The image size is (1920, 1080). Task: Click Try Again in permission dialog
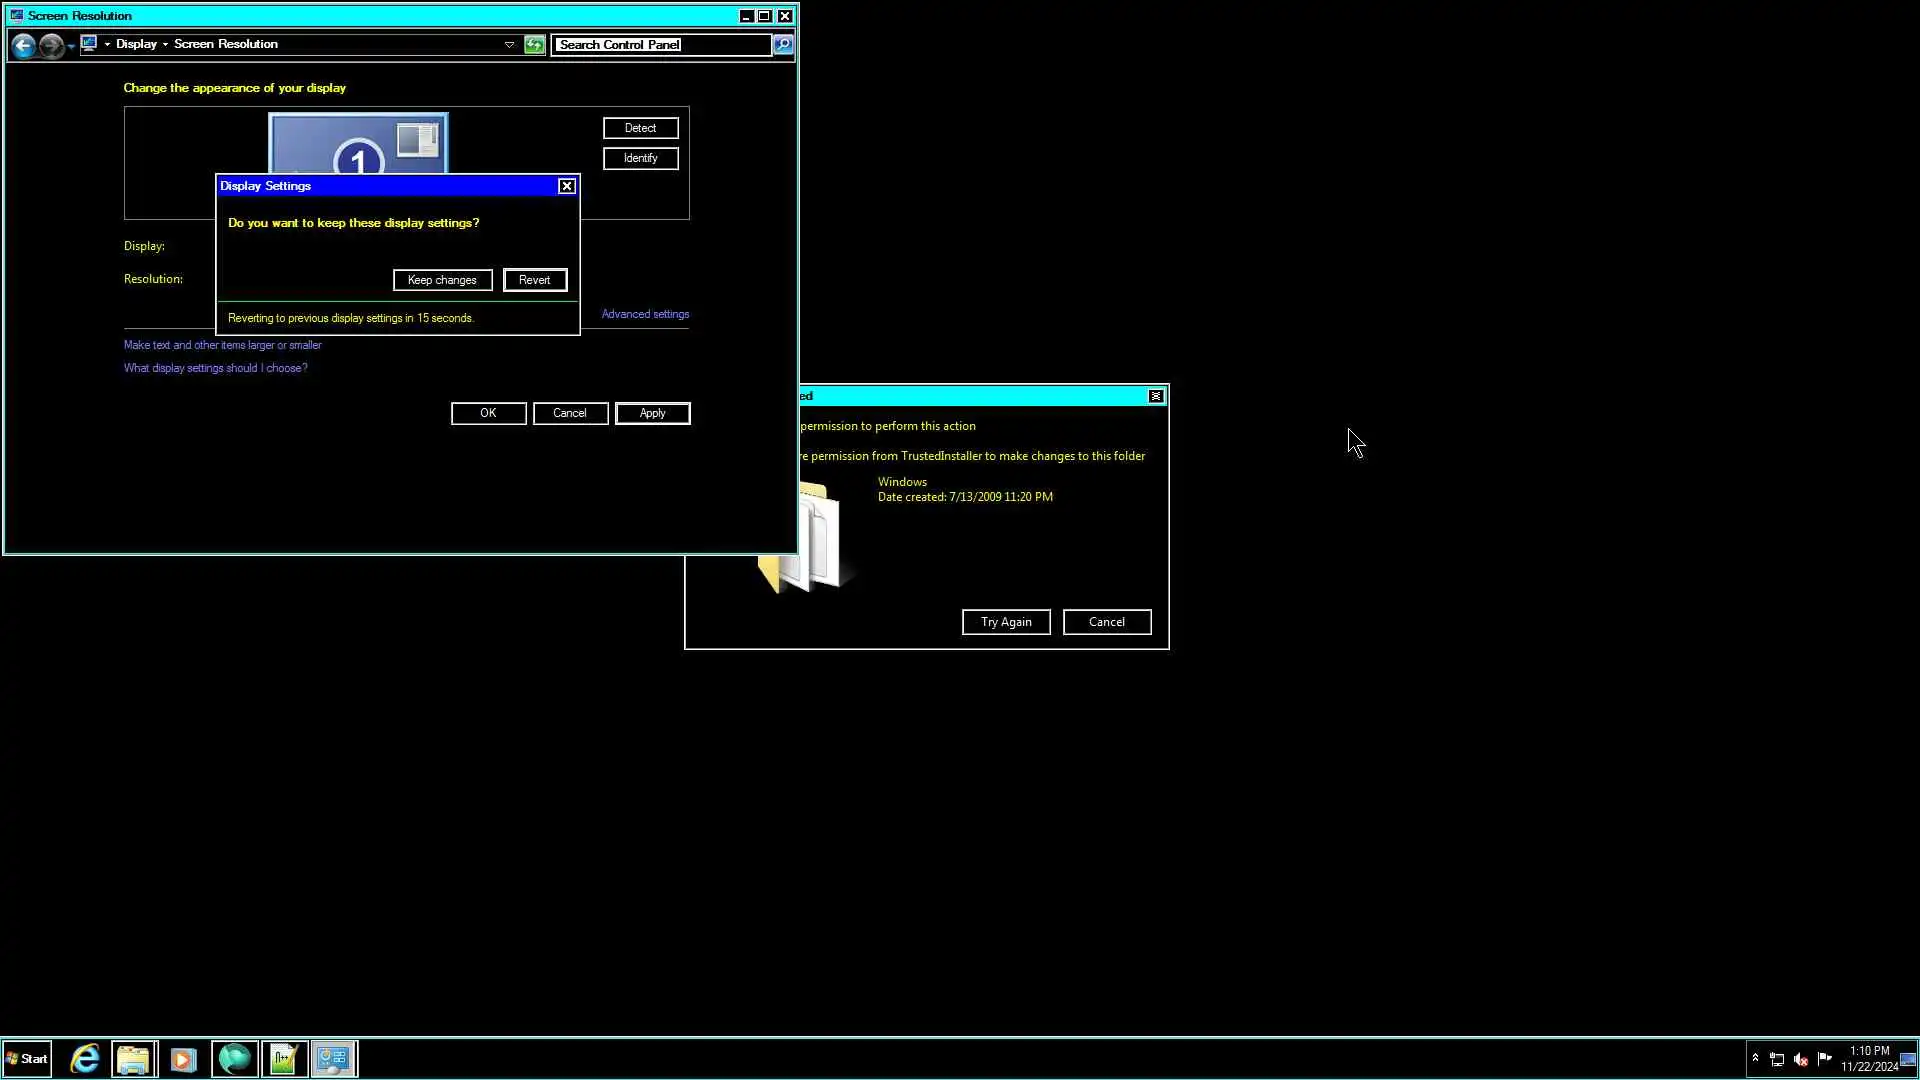click(x=1005, y=622)
